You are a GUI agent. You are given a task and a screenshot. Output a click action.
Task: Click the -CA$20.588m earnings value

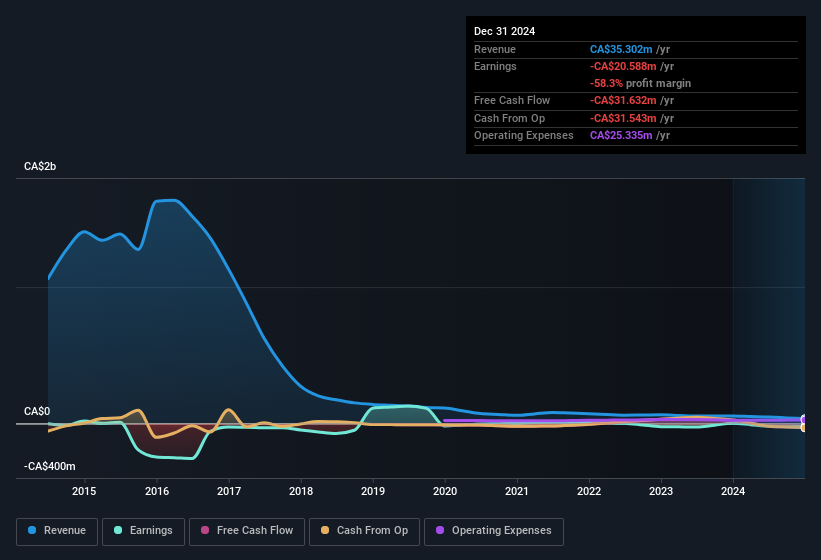coord(623,66)
